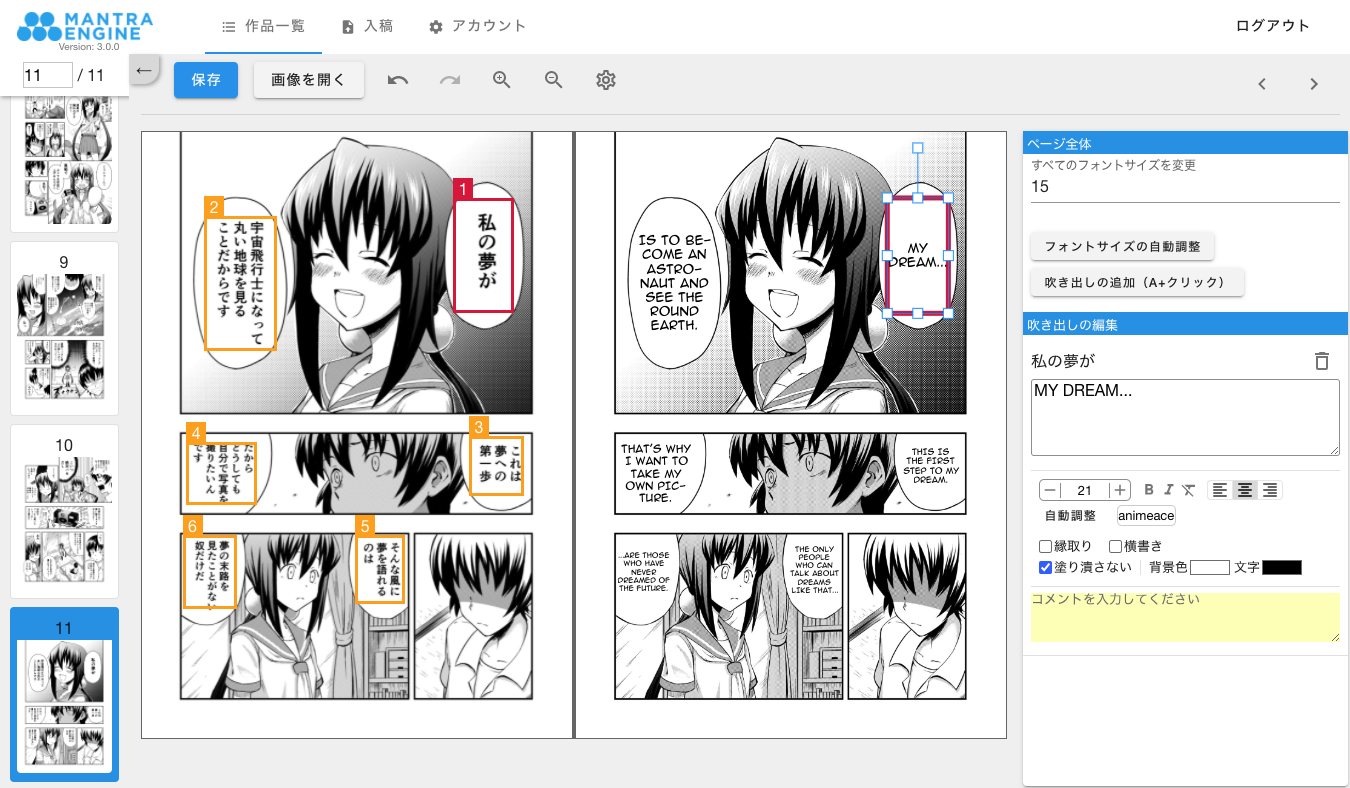Delete the bubble using the trash icon
1350x788 pixels.
tap(1322, 361)
